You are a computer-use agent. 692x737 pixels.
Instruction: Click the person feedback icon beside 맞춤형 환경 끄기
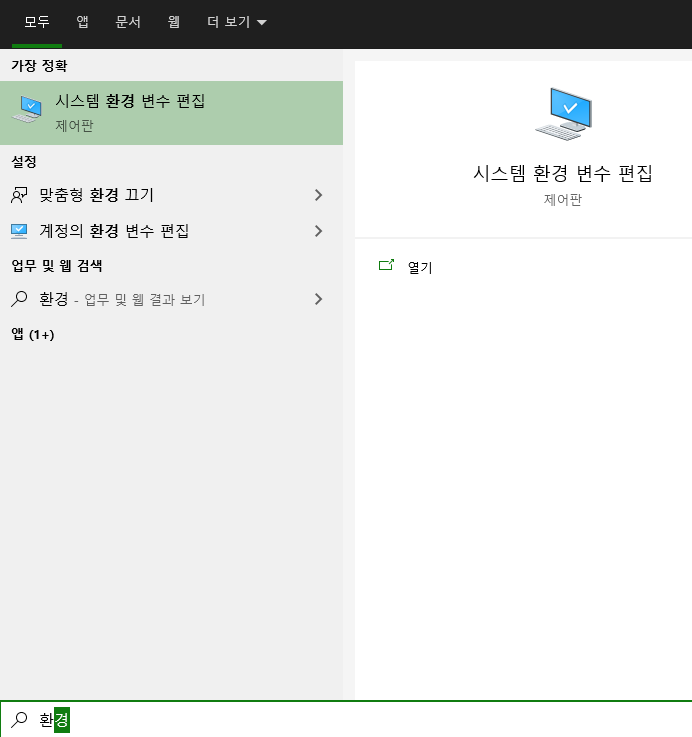[x=19, y=195]
